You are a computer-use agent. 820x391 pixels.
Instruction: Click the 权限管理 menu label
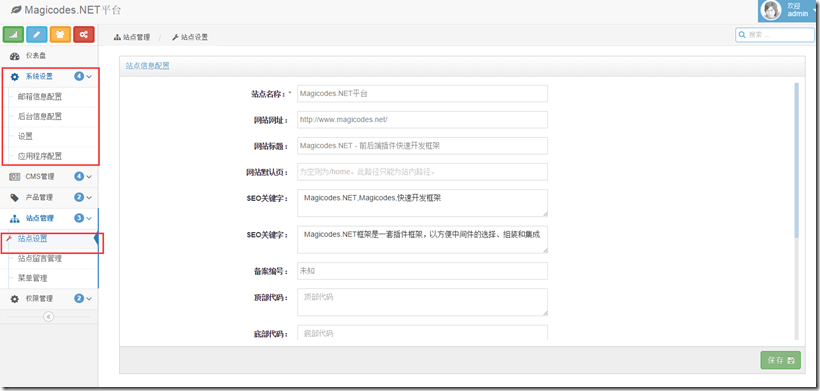point(39,299)
